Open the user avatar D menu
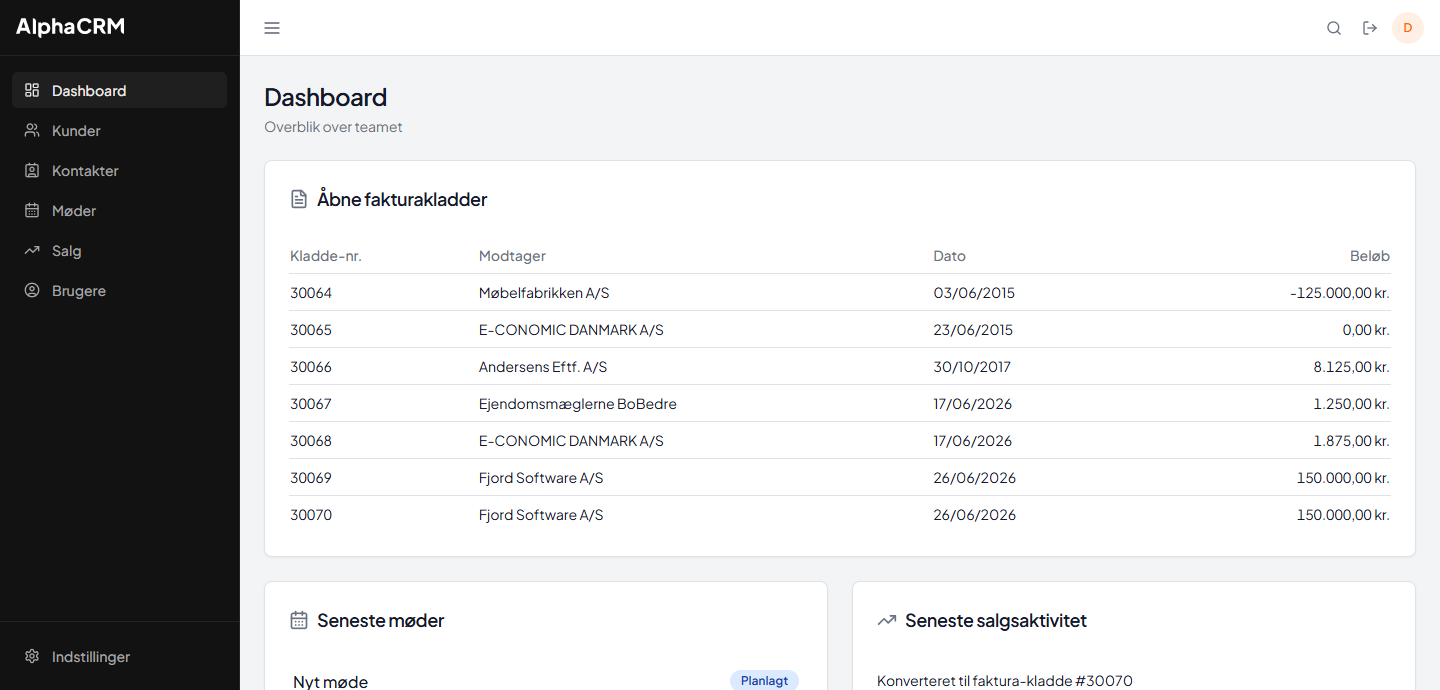Screen dimensions: 1440x690 [1408, 28]
